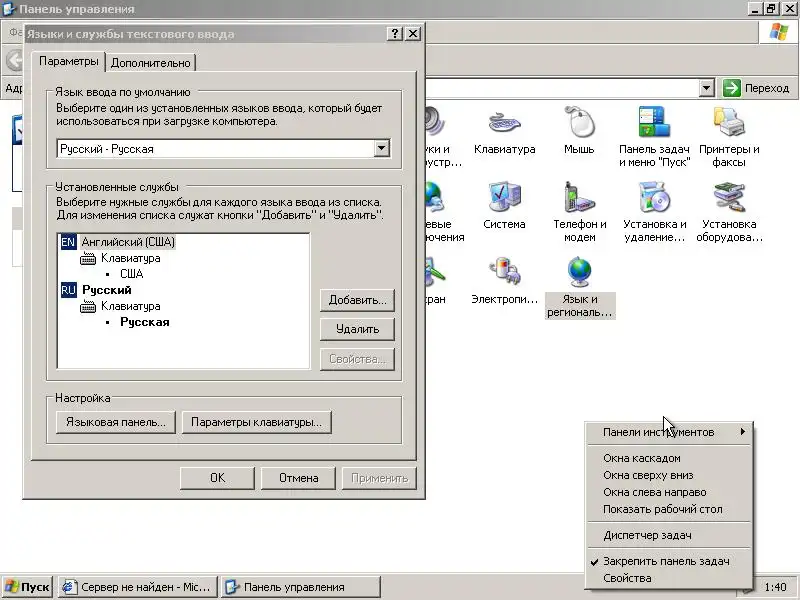This screenshot has width=800, height=600.
Task: Click the EN language badge in list
Action: coord(68,242)
